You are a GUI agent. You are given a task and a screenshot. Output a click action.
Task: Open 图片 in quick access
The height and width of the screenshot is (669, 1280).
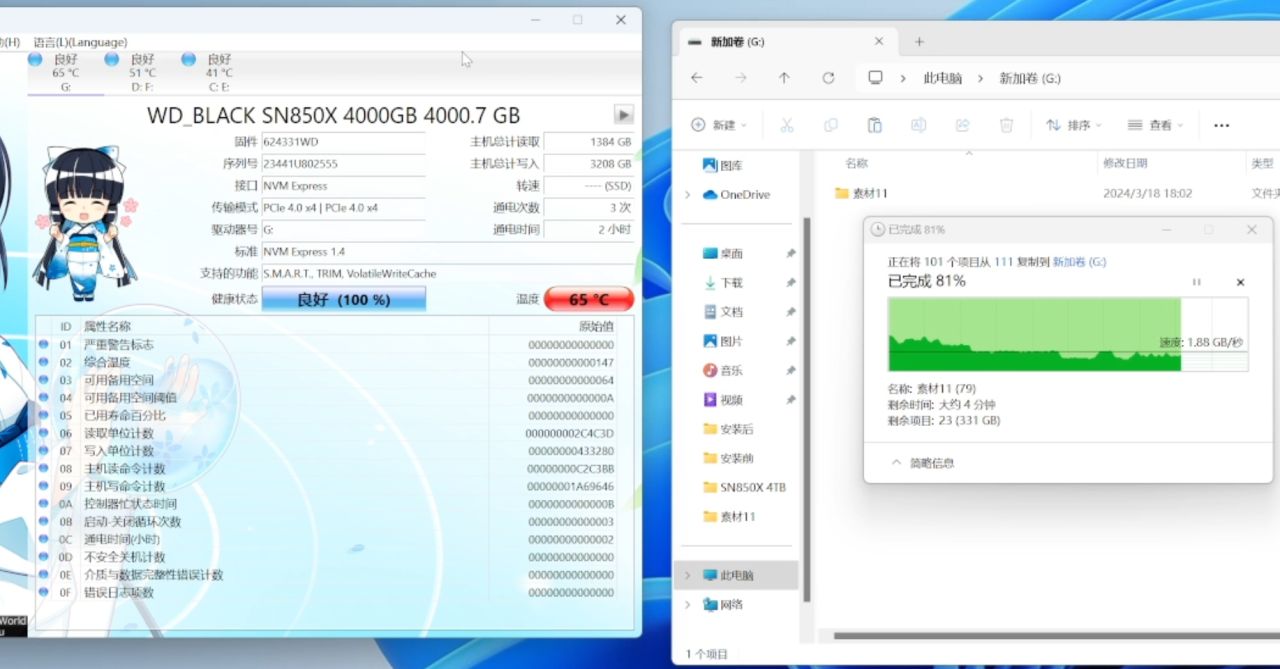[731, 341]
